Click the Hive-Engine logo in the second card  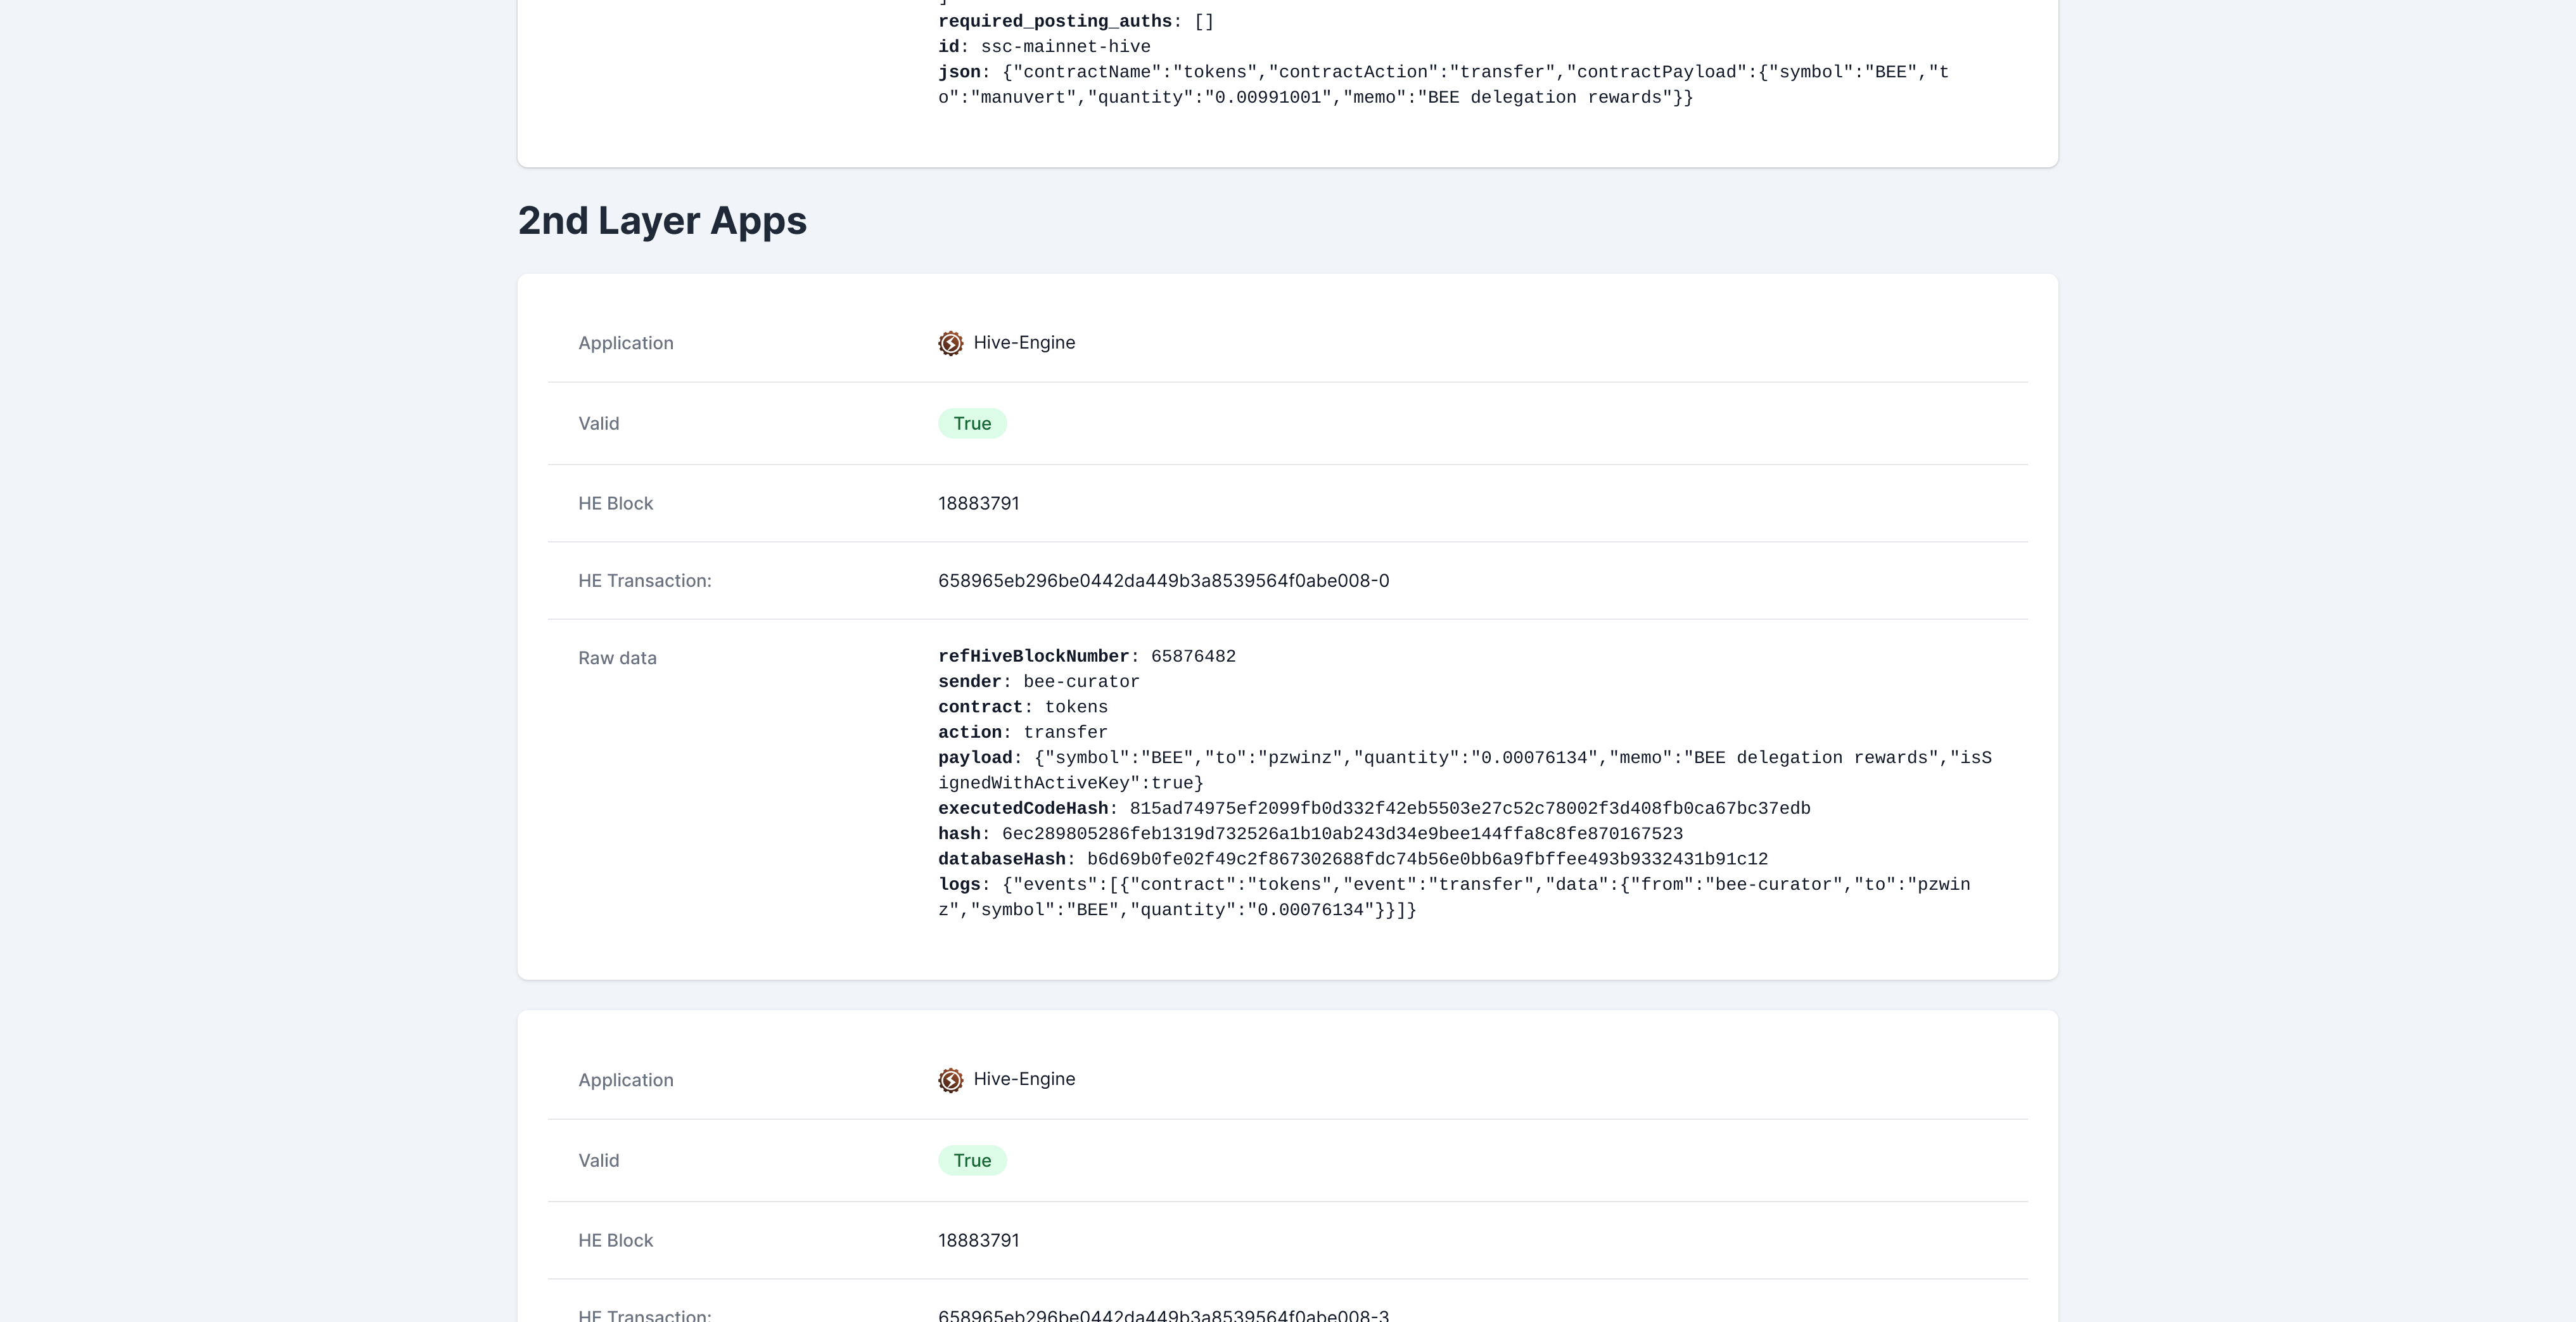coord(950,1080)
